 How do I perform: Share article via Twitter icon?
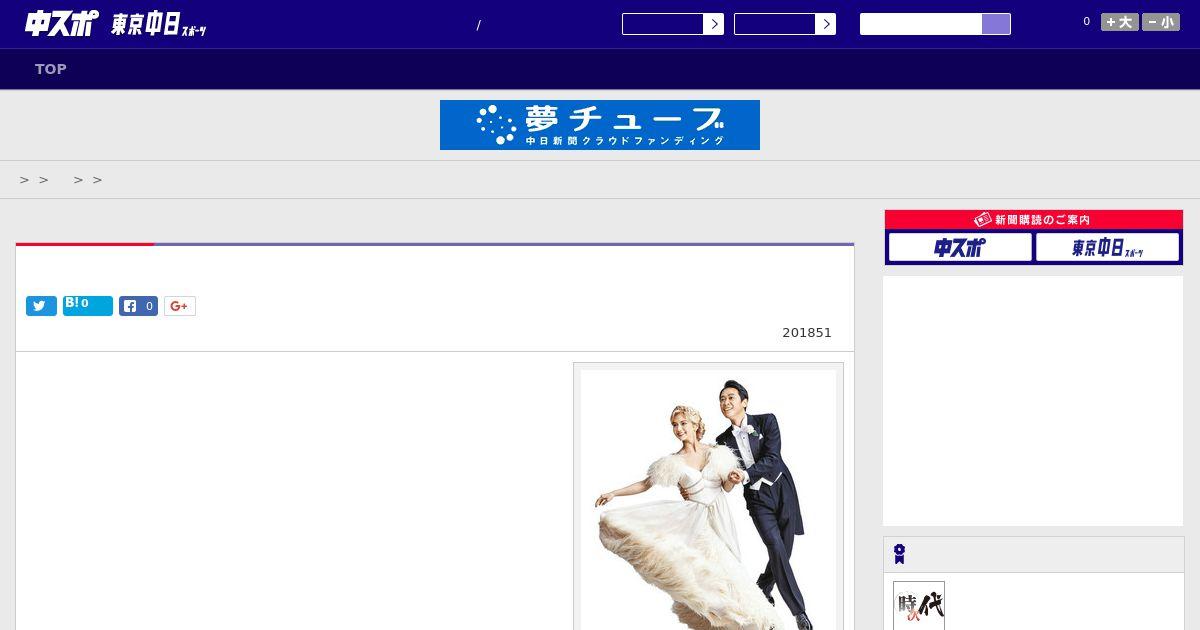pyautogui.click(x=41, y=306)
